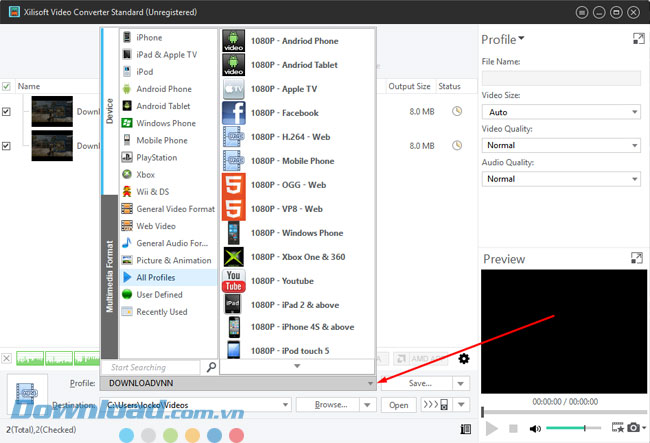Viewport: 650px width, 443px height.
Task: Open settings gear icon
Action: 464,358
